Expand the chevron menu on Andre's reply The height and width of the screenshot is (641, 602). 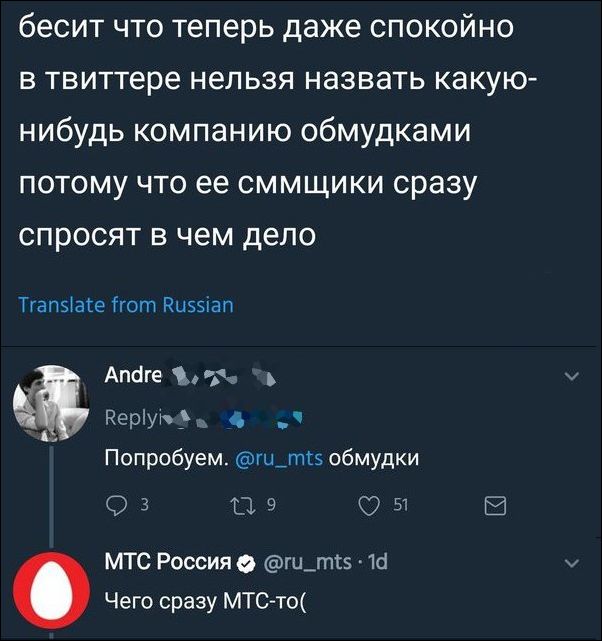[x=571, y=376]
